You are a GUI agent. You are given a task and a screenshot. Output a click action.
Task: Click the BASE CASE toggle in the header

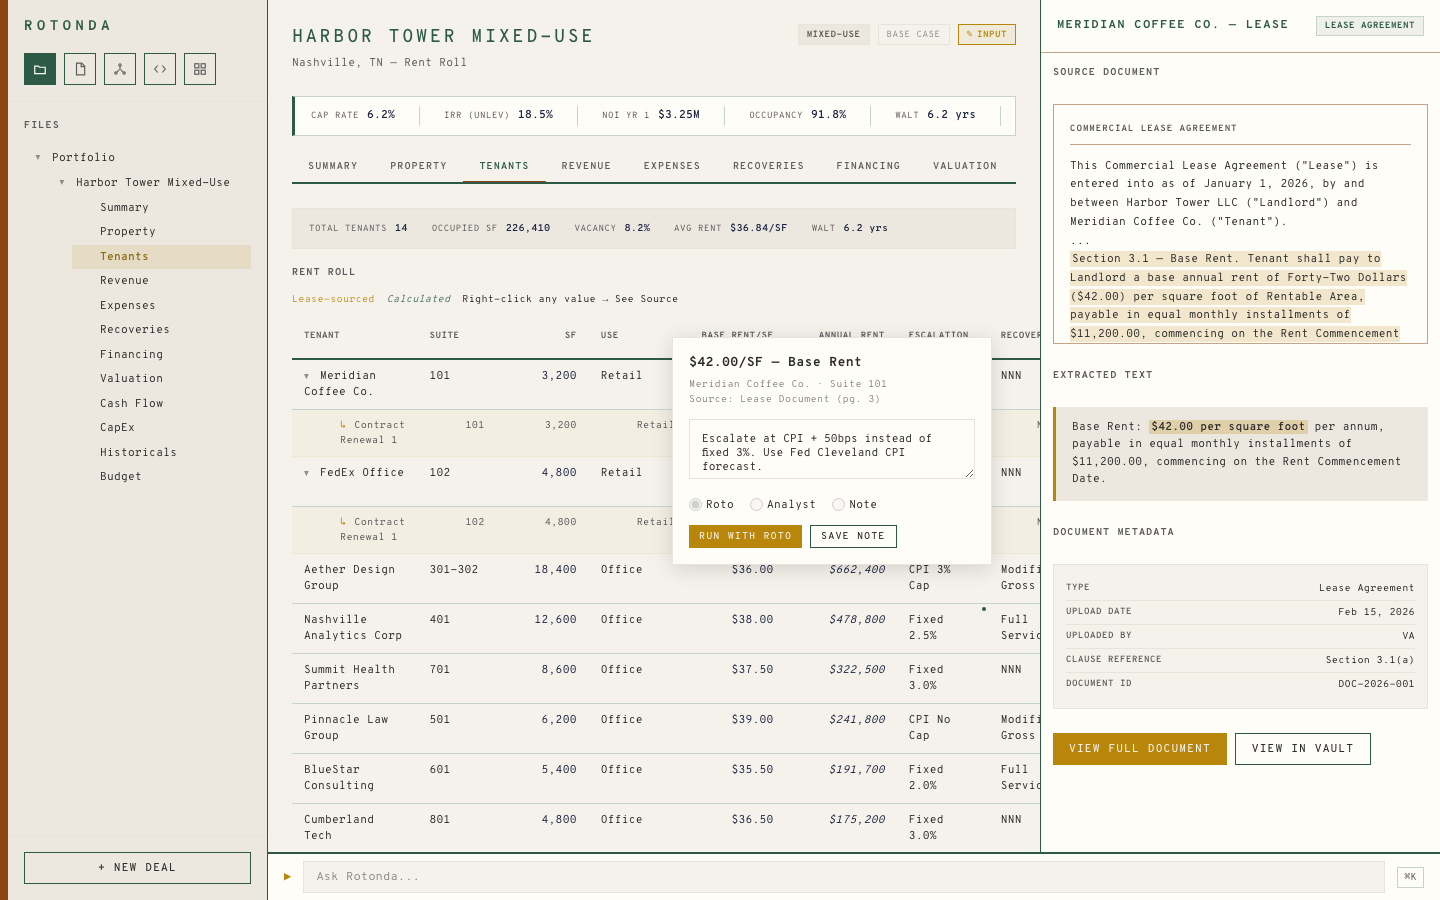coord(913,33)
